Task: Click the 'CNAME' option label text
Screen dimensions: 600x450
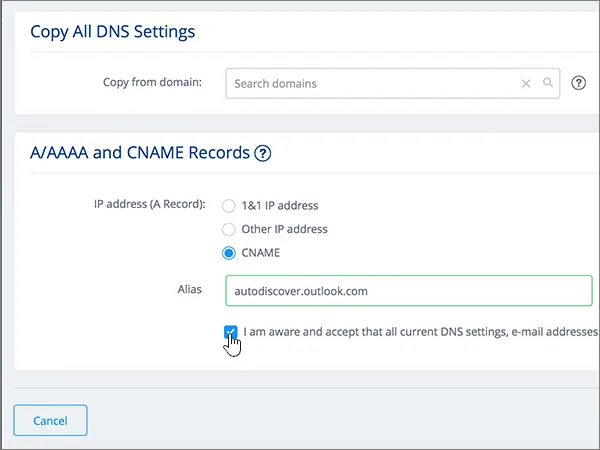Action: pos(261,253)
